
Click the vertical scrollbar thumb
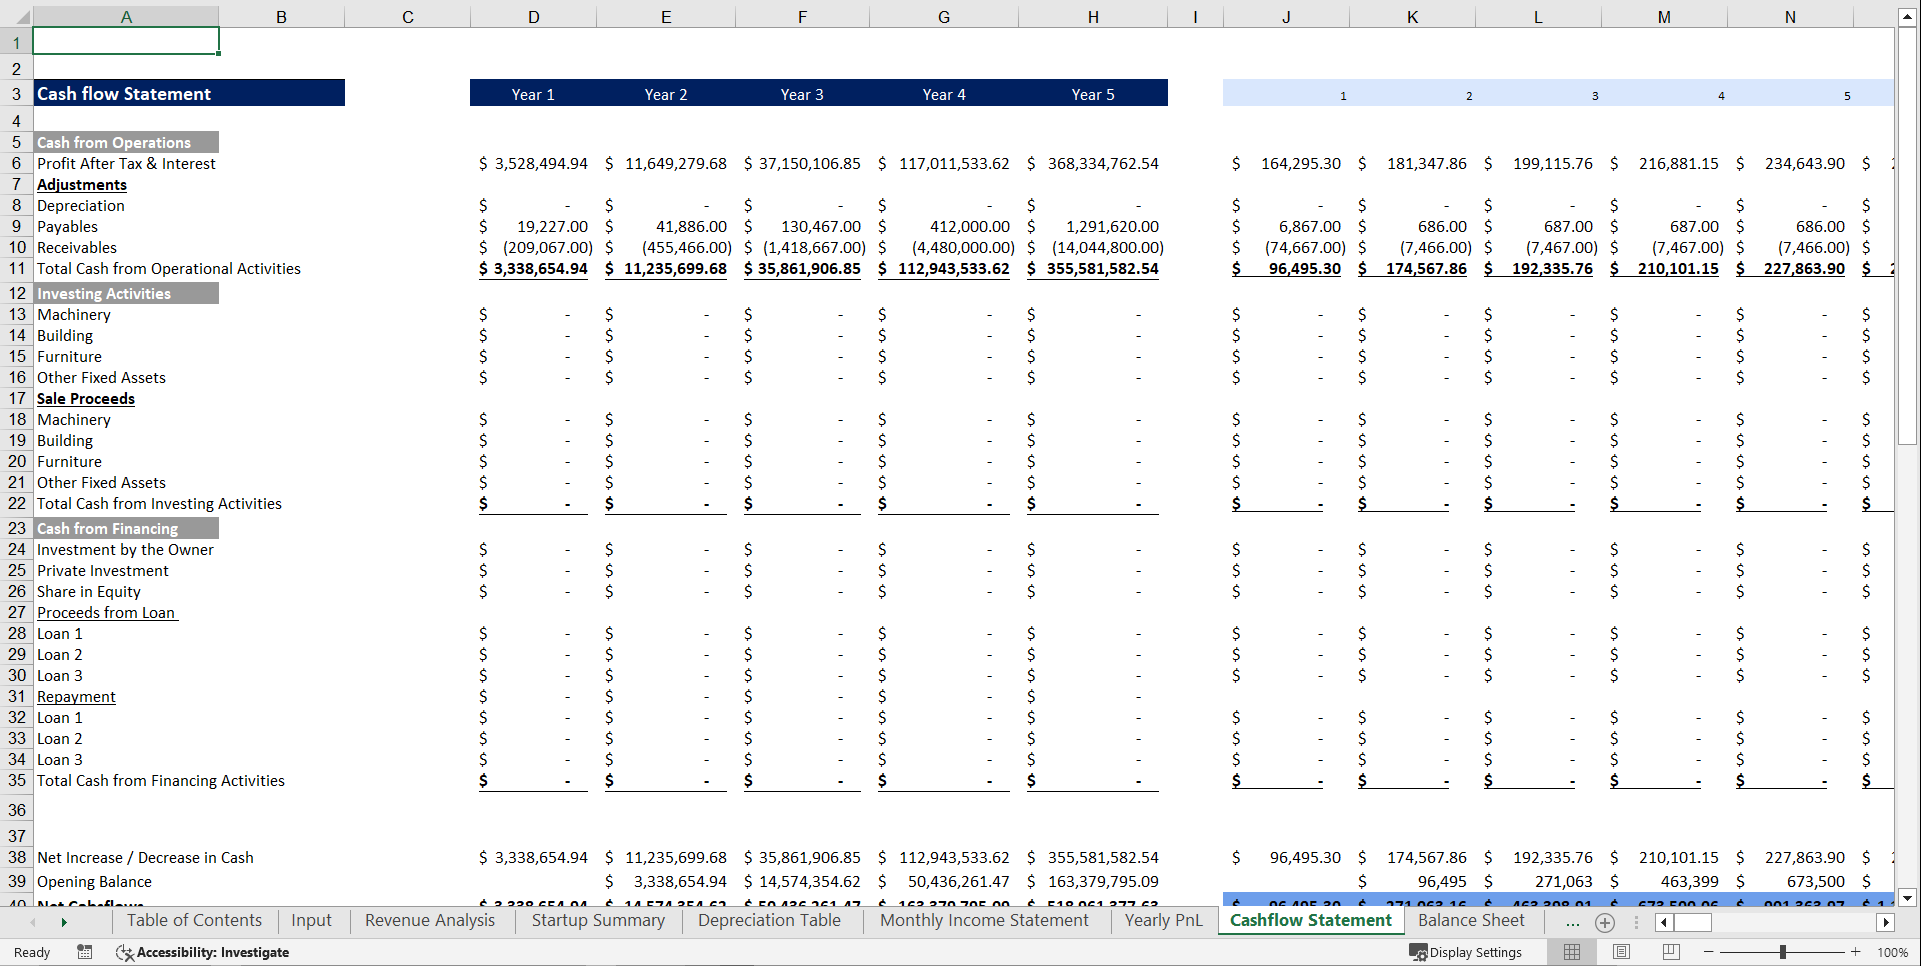click(x=1907, y=236)
